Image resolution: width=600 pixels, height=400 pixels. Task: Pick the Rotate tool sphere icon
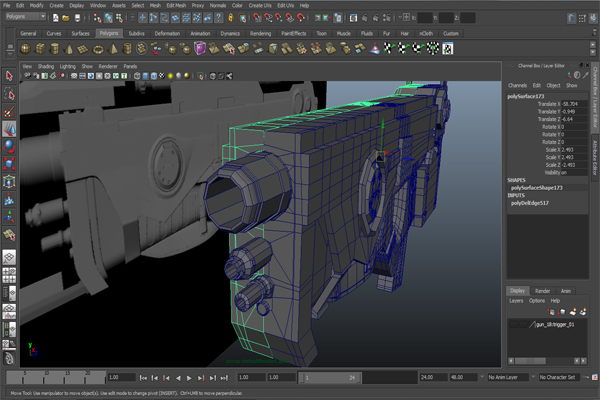[9, 147]
